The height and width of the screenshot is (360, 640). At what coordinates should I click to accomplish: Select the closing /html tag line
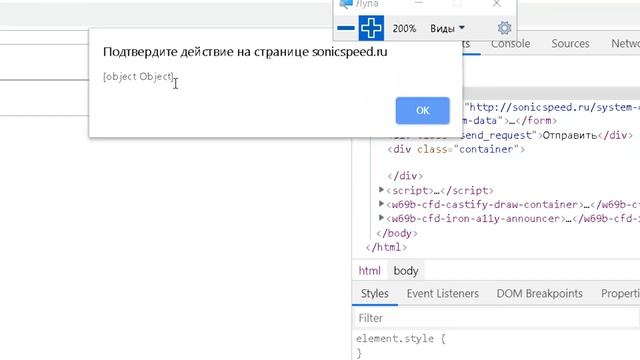[386, 247]
